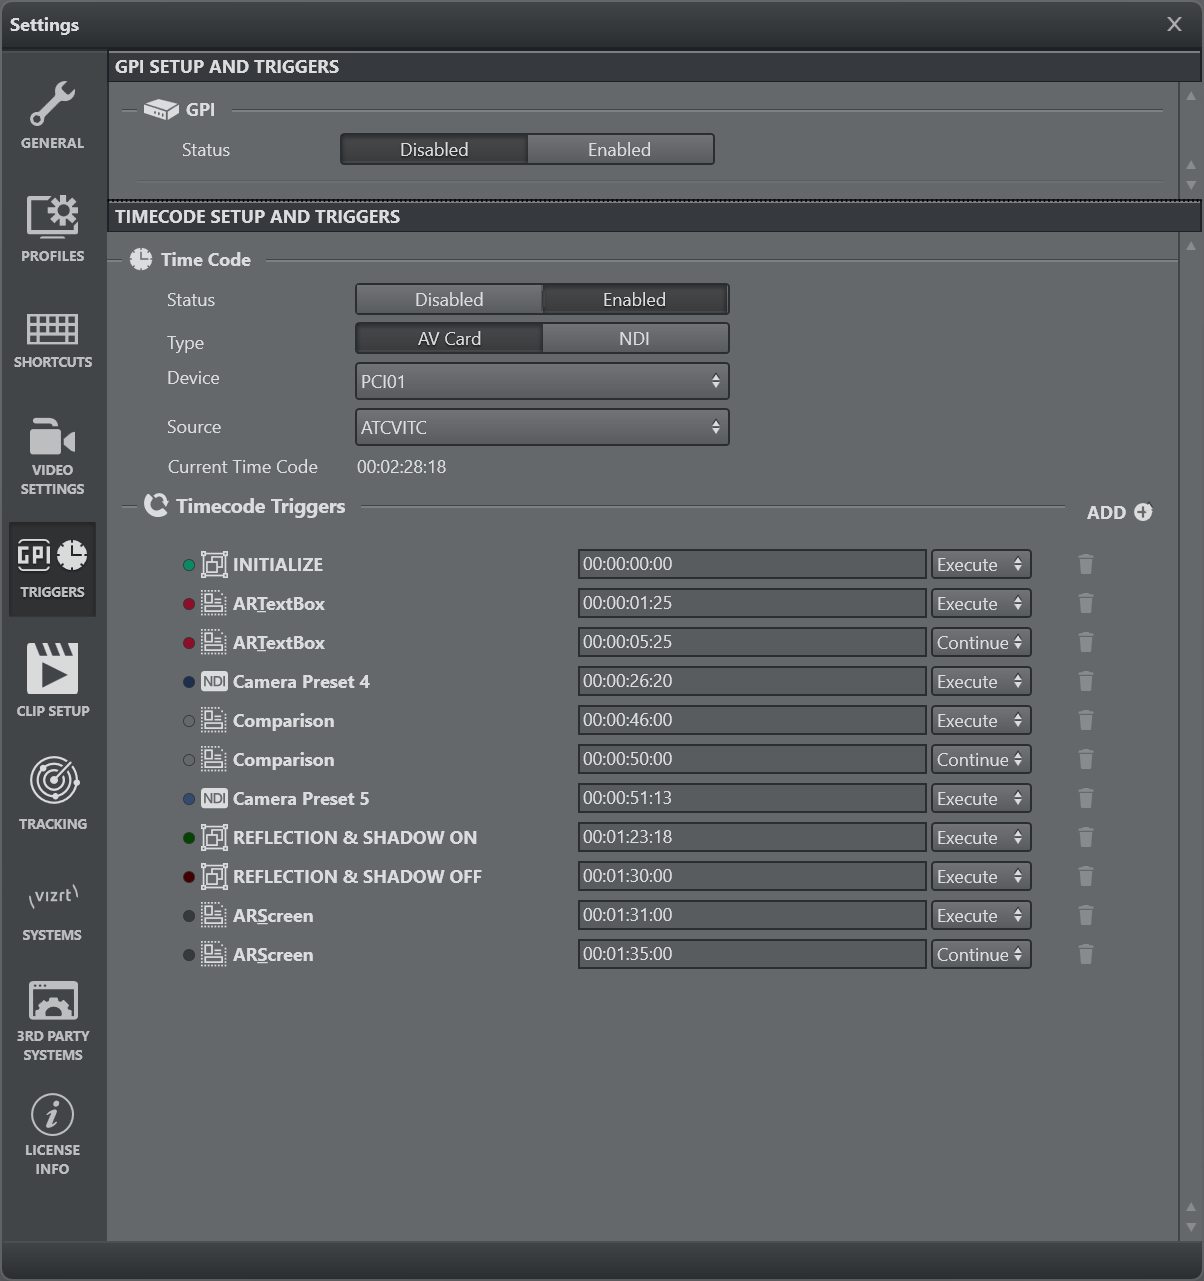Go to the Shortcuts settings section
Image resolution: width=1204 pixels, height=1281 pixels.
pyautogui.click(x=53, y=340)
